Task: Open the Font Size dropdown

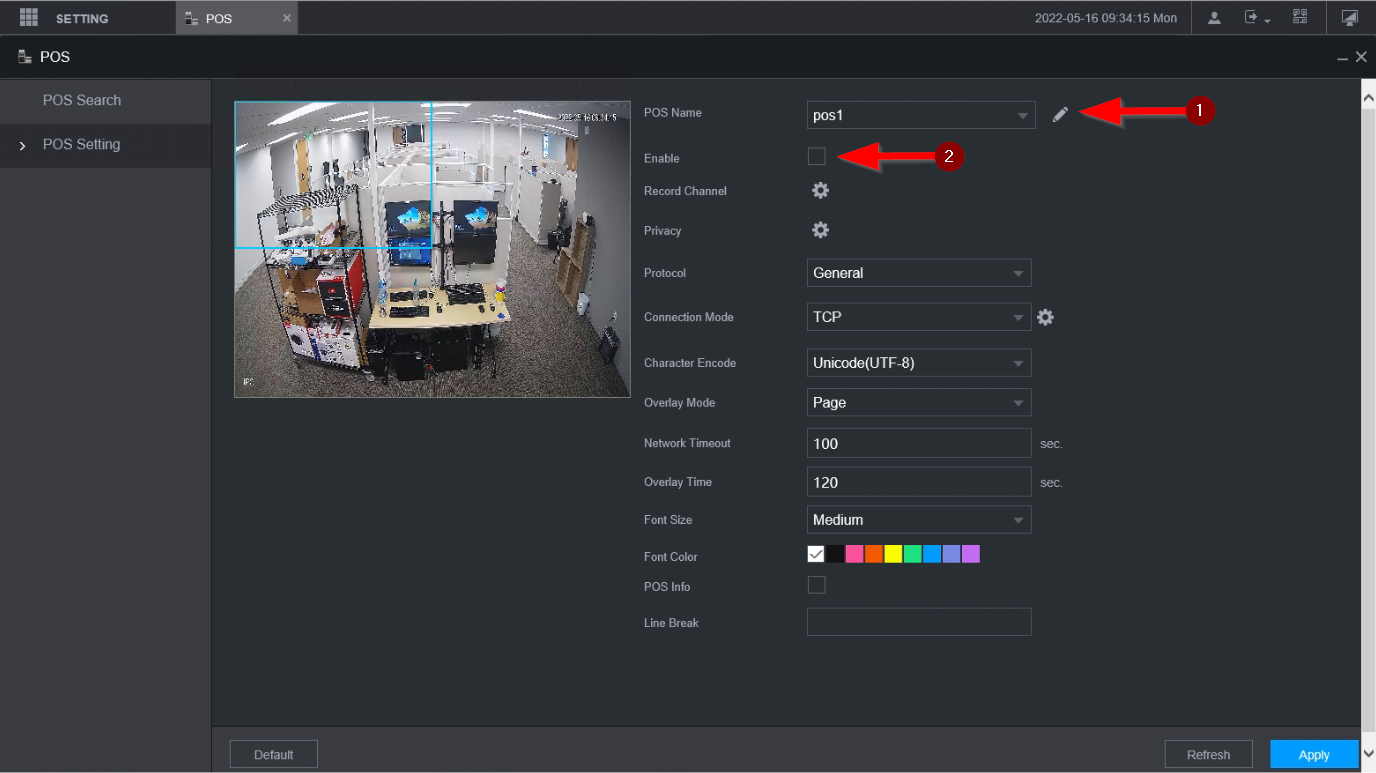Action: coord(918,520)
